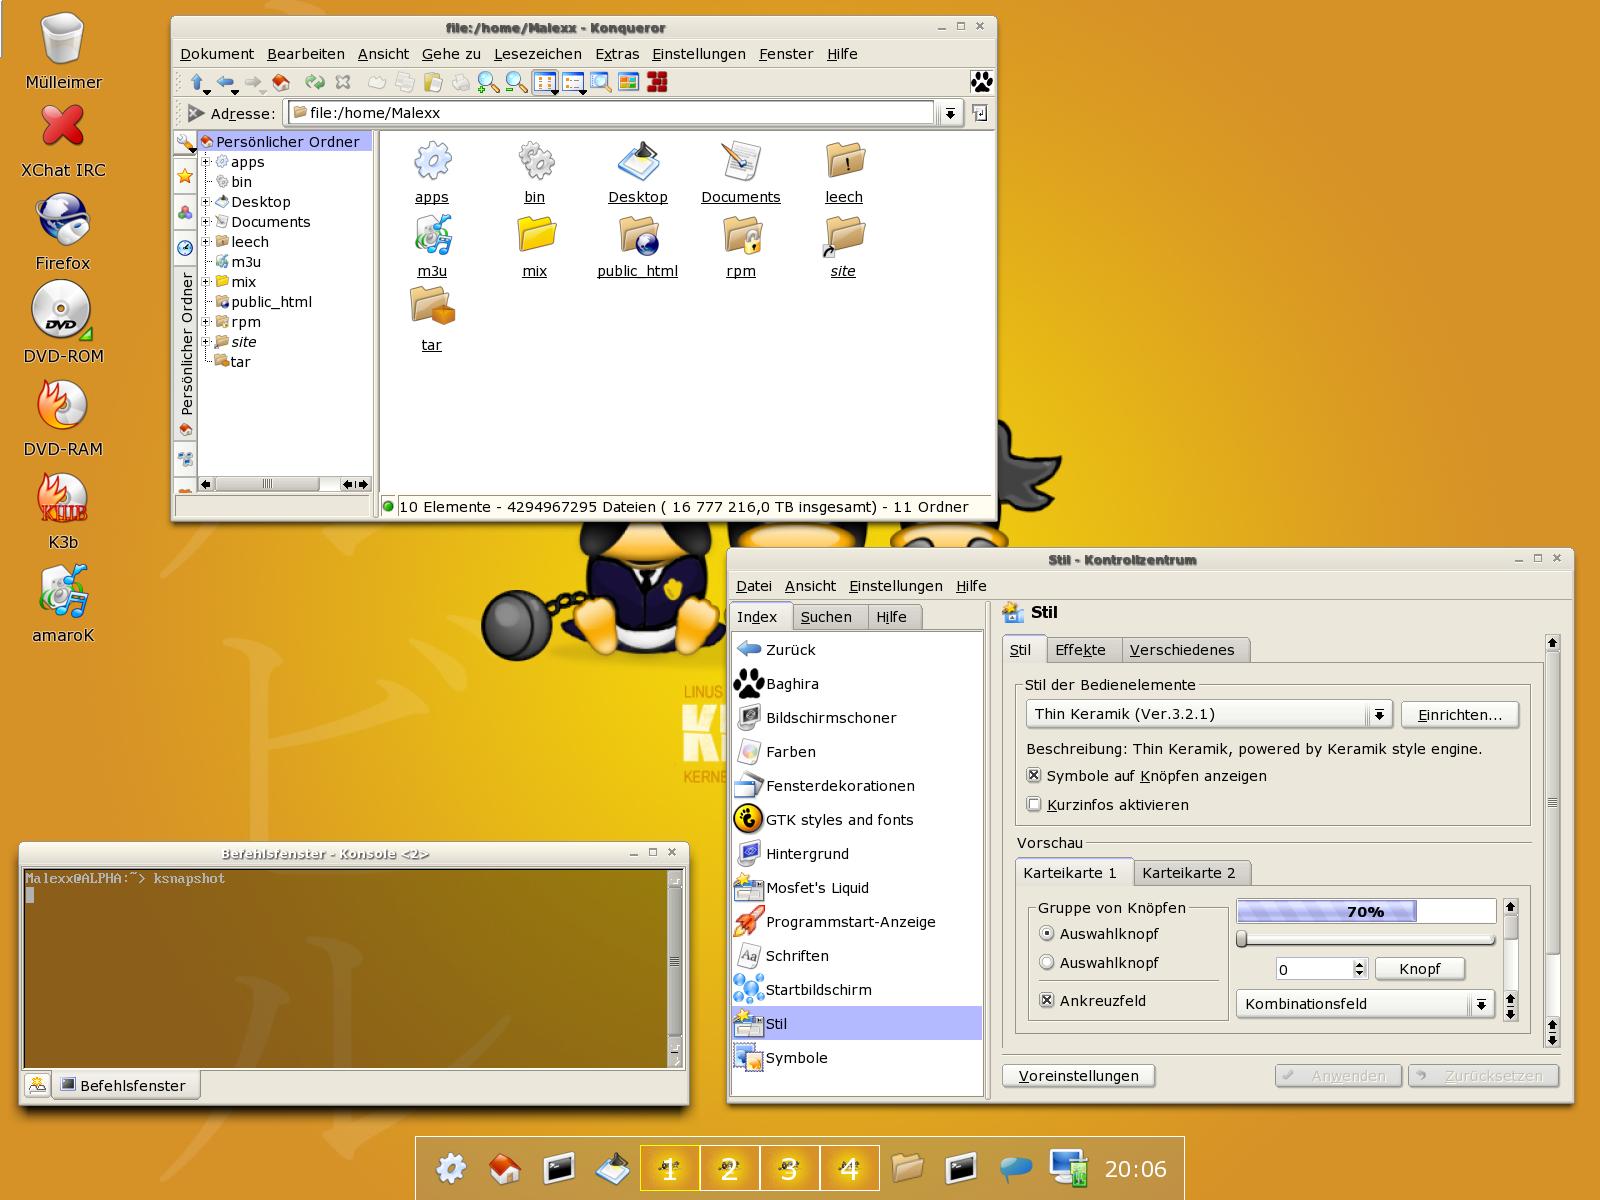This screenshot has height=1200, width=1600.
Task: Open the Extras menu in Konqueror
Action: [x=617, y=54]
